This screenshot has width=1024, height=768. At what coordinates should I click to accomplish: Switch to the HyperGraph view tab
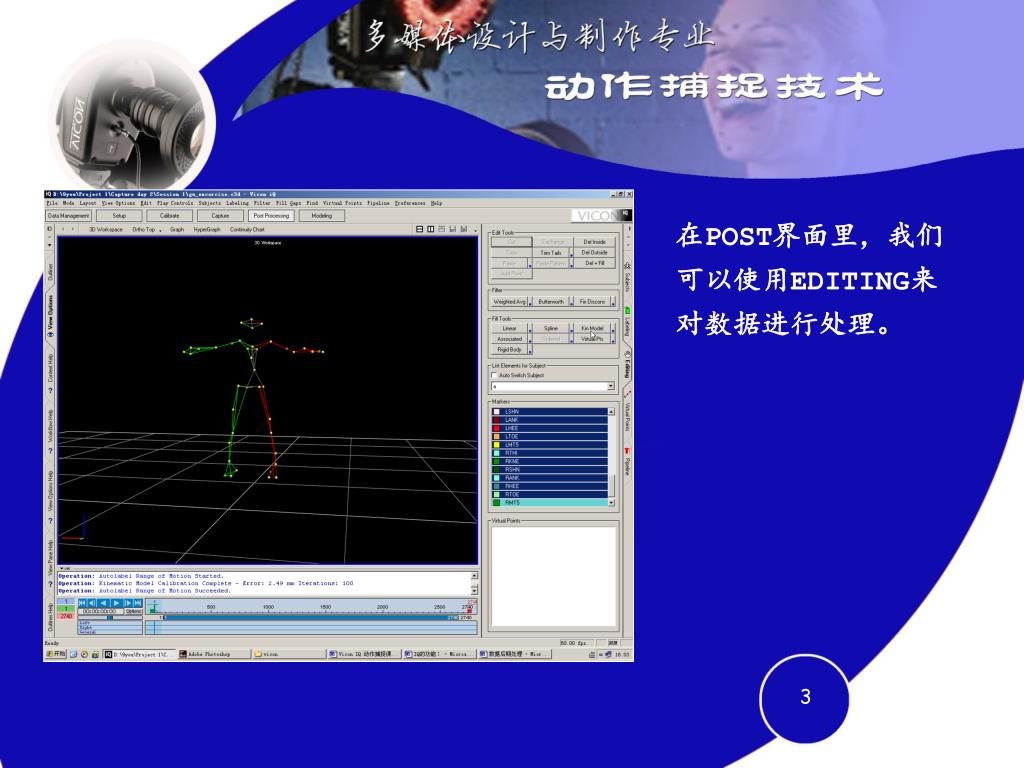207,230
